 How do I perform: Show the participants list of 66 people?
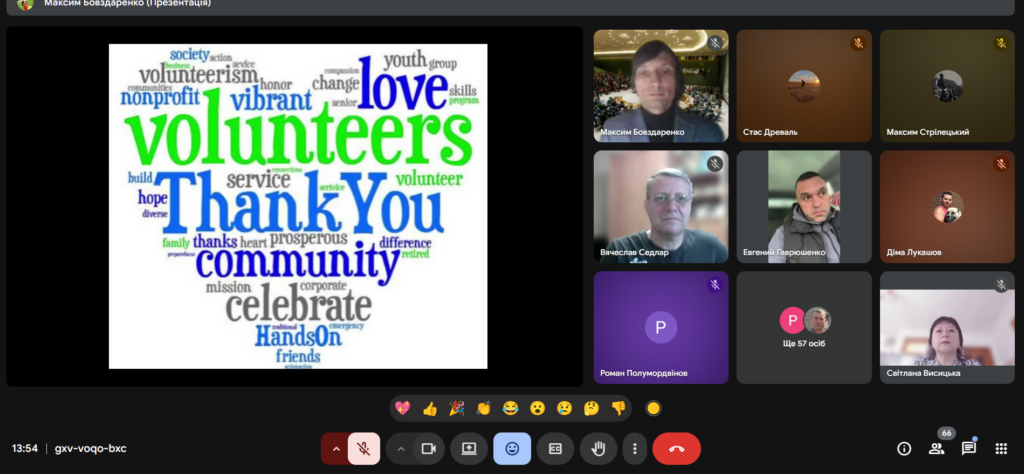click(937, 449)
